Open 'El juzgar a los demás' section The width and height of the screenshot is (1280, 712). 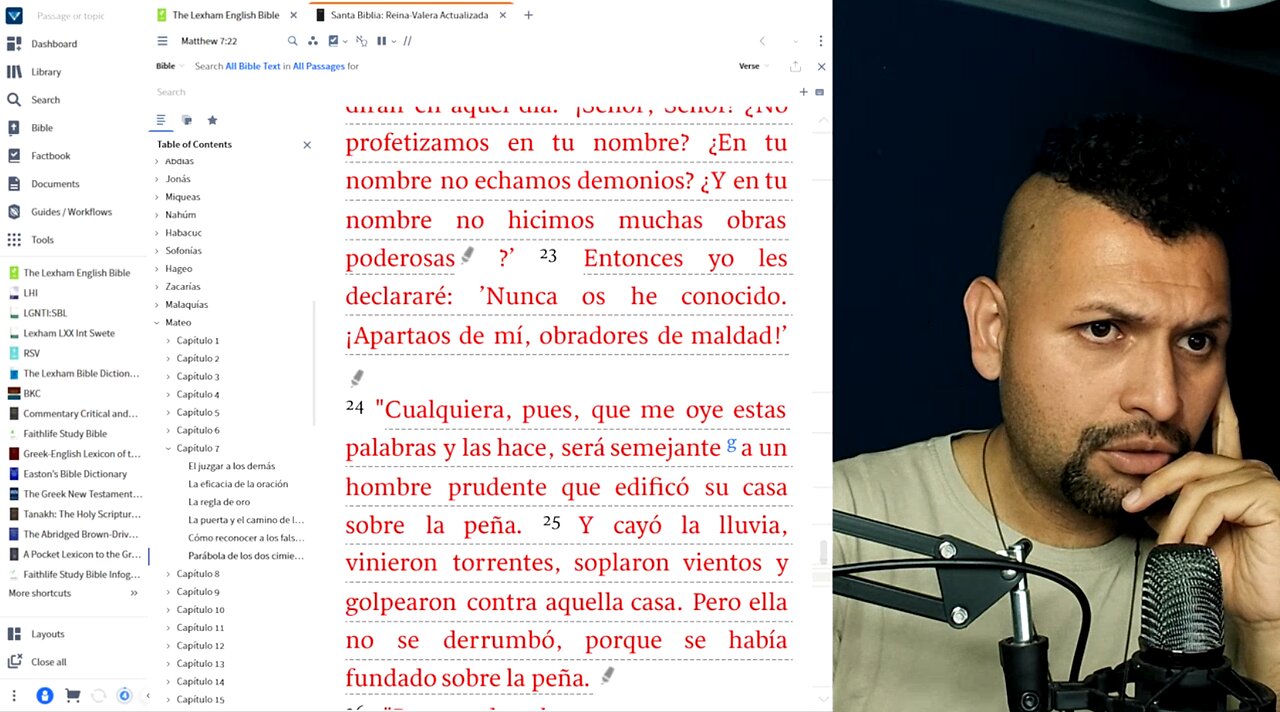(231, 466)
